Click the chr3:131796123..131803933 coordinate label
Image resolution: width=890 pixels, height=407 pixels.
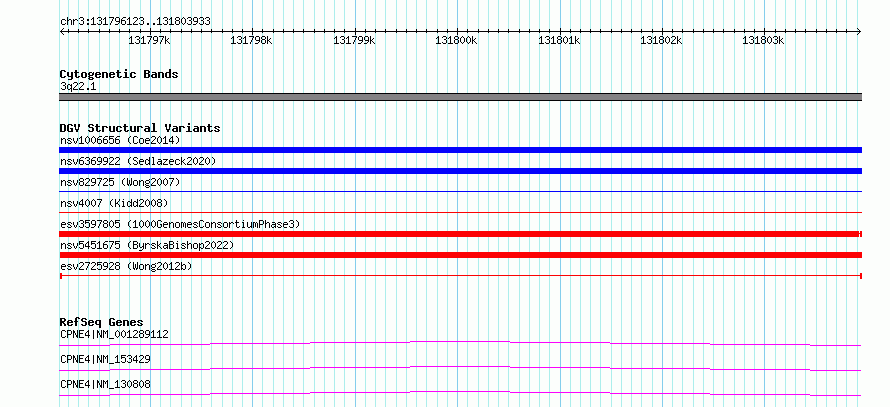(x=135, y=22)
